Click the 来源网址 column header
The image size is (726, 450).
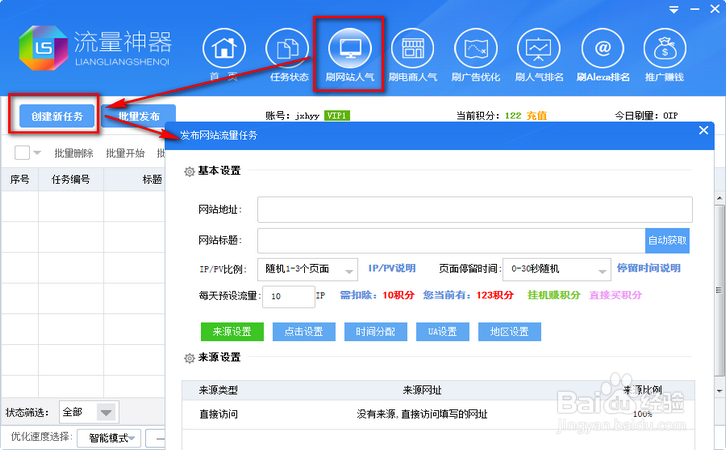click(422, 390)
